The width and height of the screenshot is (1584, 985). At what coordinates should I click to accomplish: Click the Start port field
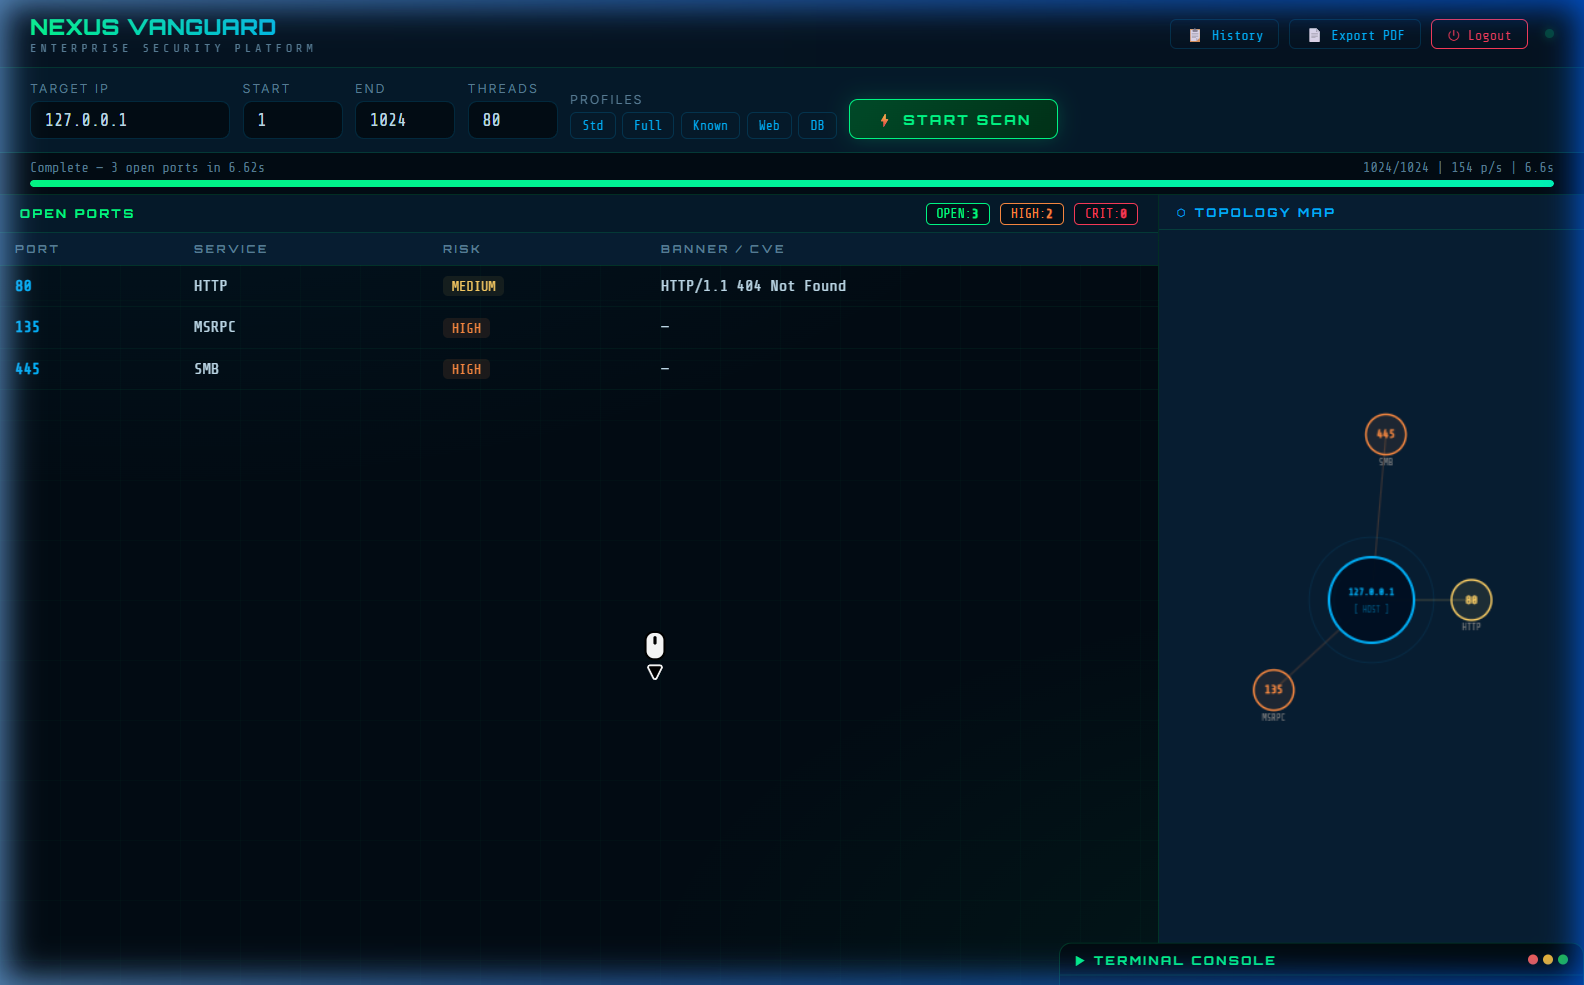pyautogui.click(x=293, y=120)
